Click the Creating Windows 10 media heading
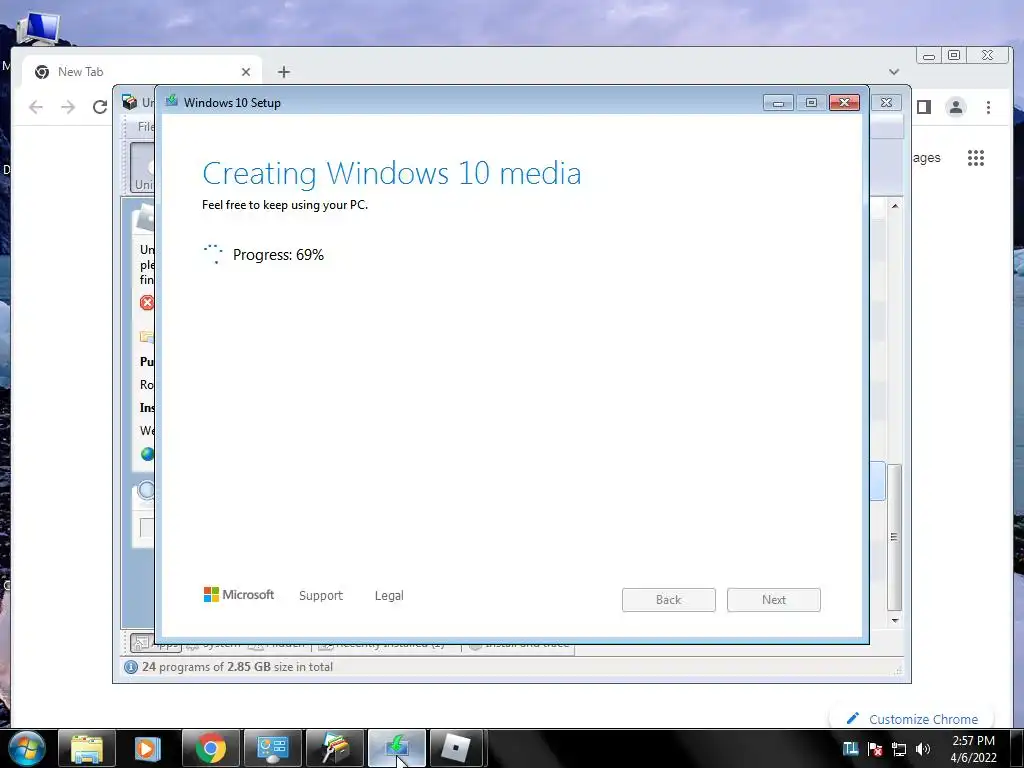 click(x=392, y=173)
